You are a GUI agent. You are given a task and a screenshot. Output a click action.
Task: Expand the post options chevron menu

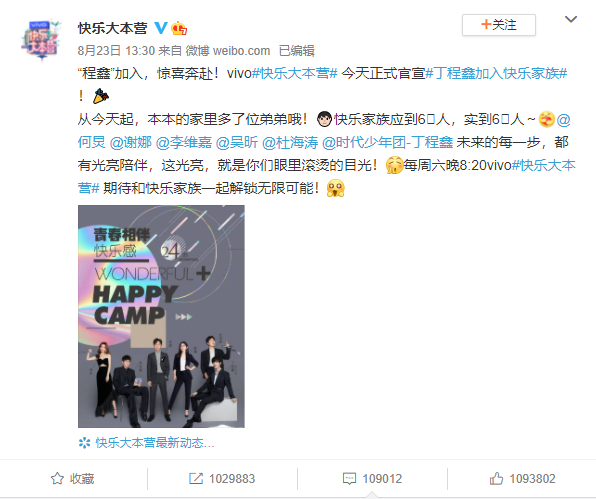point(571,19)
